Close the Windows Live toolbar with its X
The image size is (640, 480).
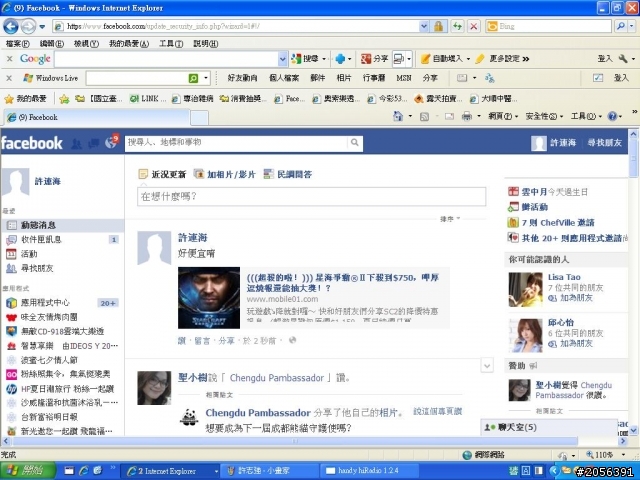[9, 78]
